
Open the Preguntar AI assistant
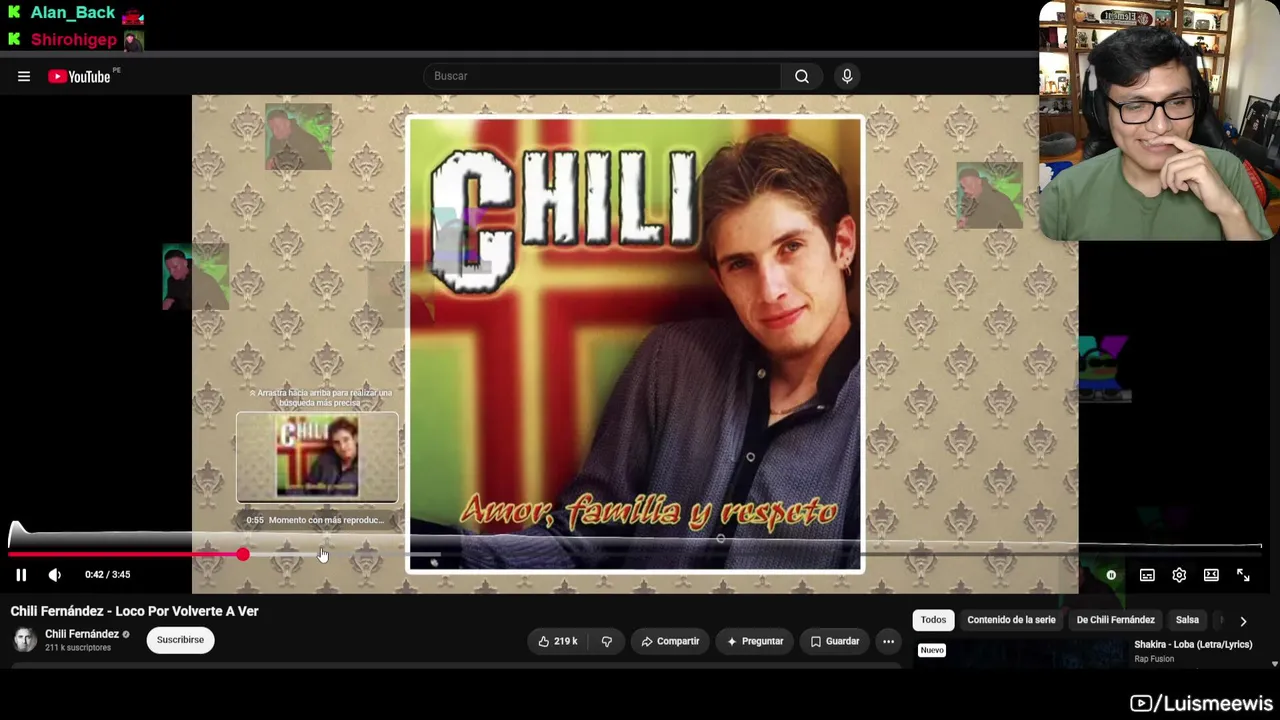pyautogui.click(x=755, y=641)
